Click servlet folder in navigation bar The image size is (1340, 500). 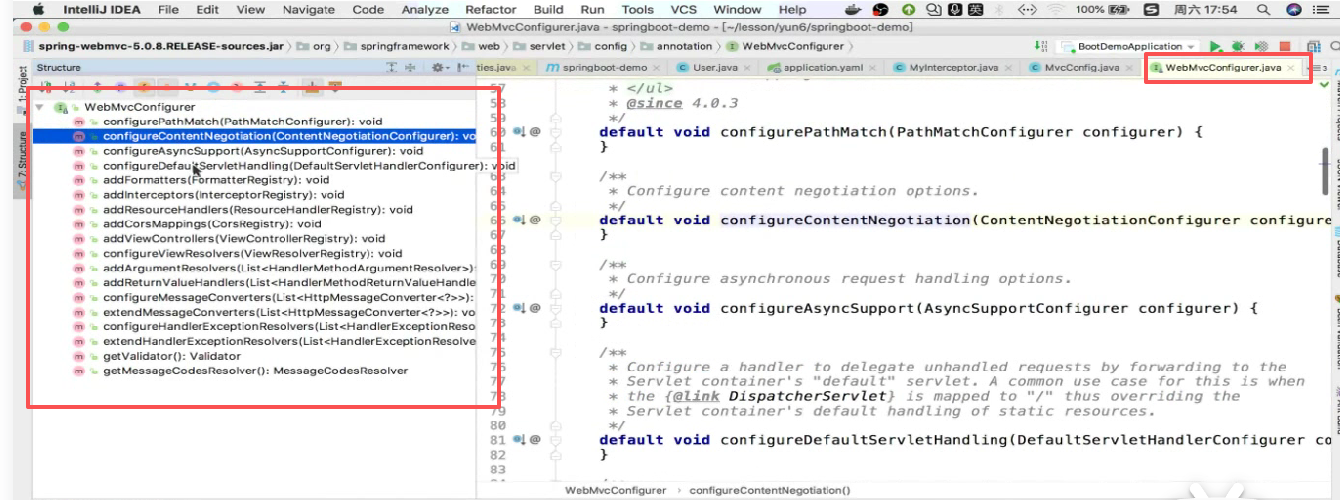(x=539, y=46)
